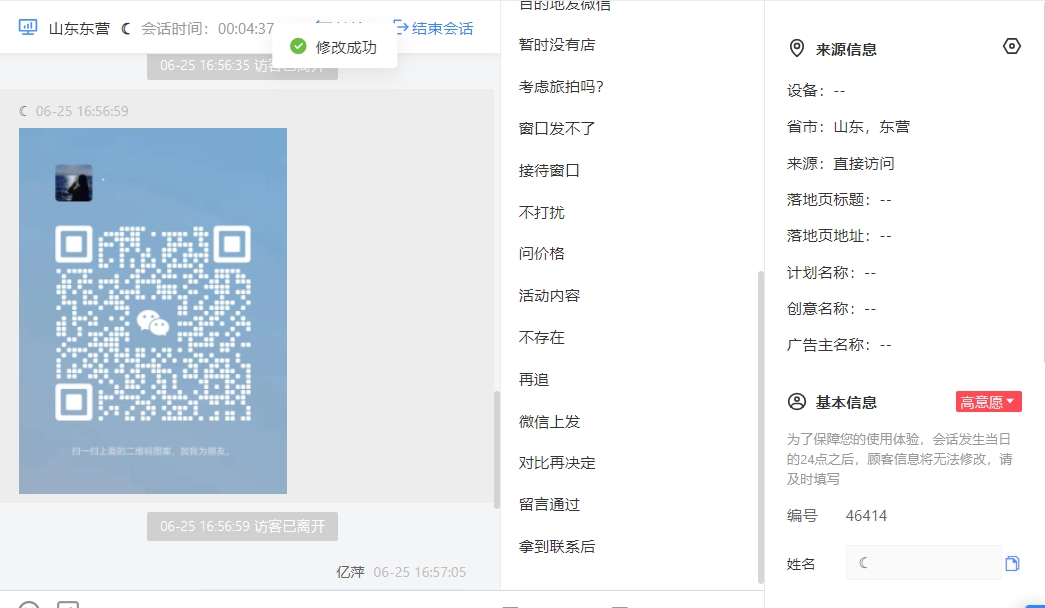Select the quick reply 接待窗口
The height and width of the screenshot is (608, 1045).
pyautogui.click(x=549, y=171)
